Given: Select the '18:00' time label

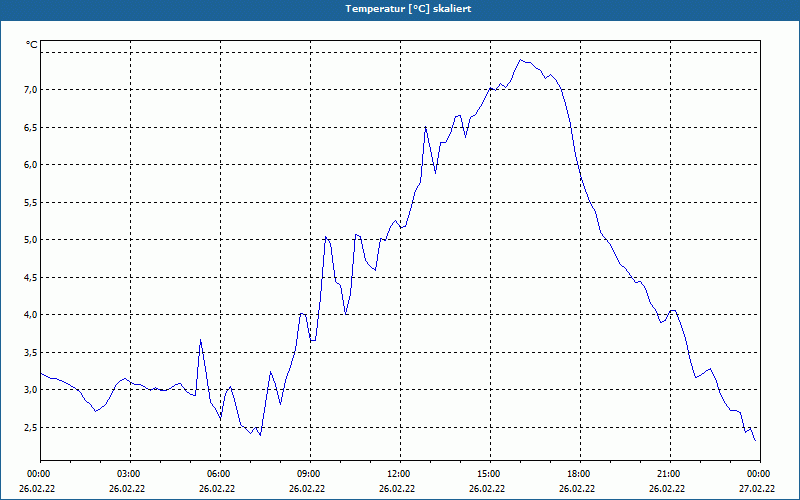Looking at the screenshot, I should coord(580,474).
